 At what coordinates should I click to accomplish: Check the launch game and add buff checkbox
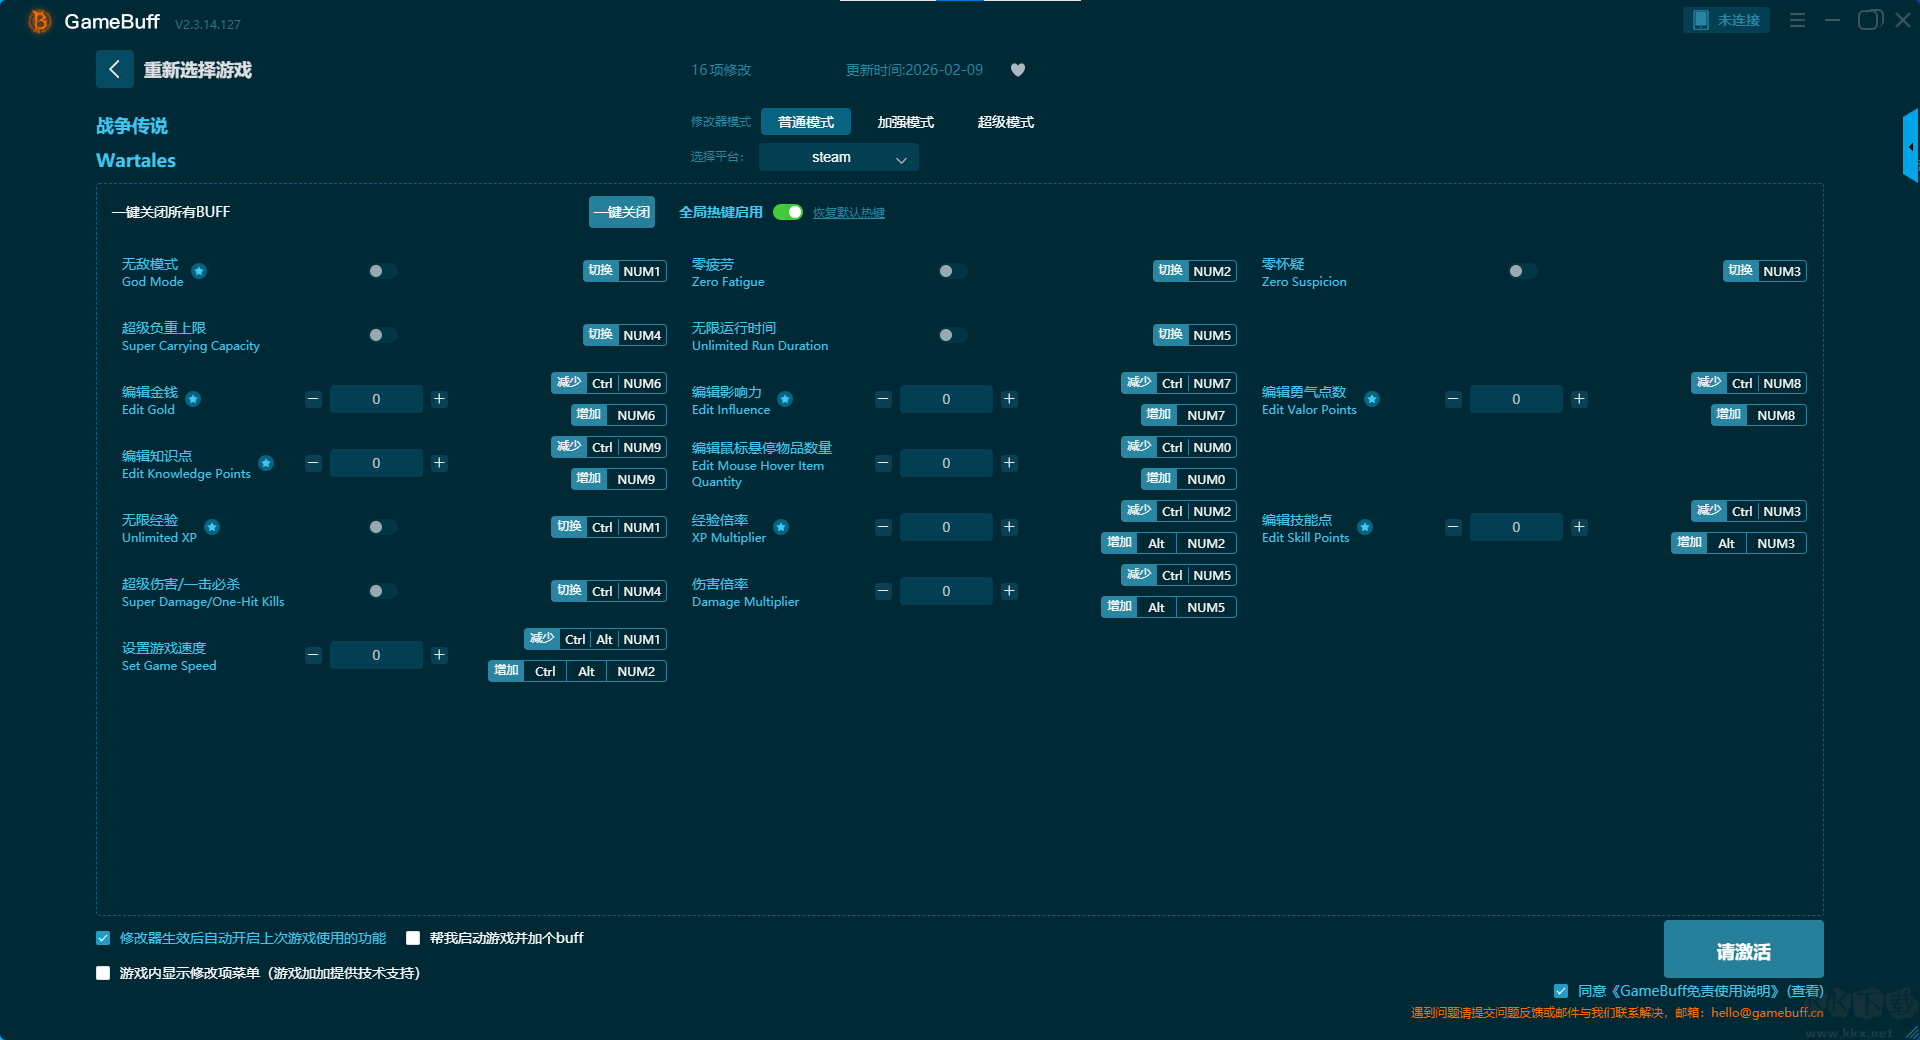[413, 938]
